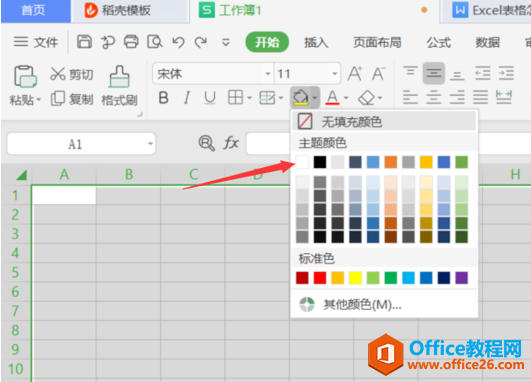Click the magnifier icon beside fx
Screen dimensions: 531x382
pyautogui.click(x=206, y=143)
